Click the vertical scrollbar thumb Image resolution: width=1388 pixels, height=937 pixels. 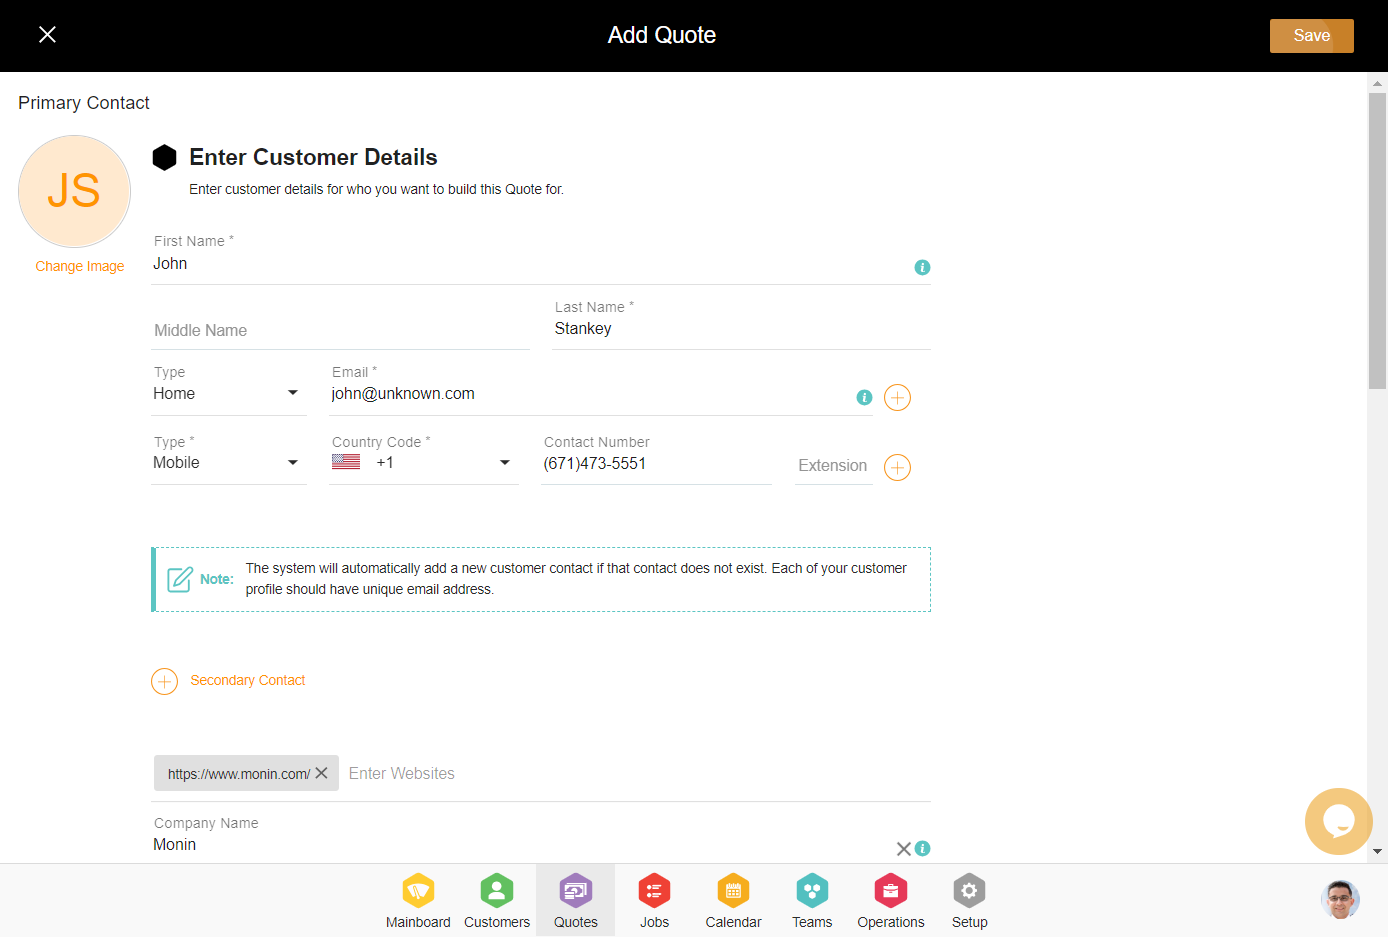point(1377,240)
